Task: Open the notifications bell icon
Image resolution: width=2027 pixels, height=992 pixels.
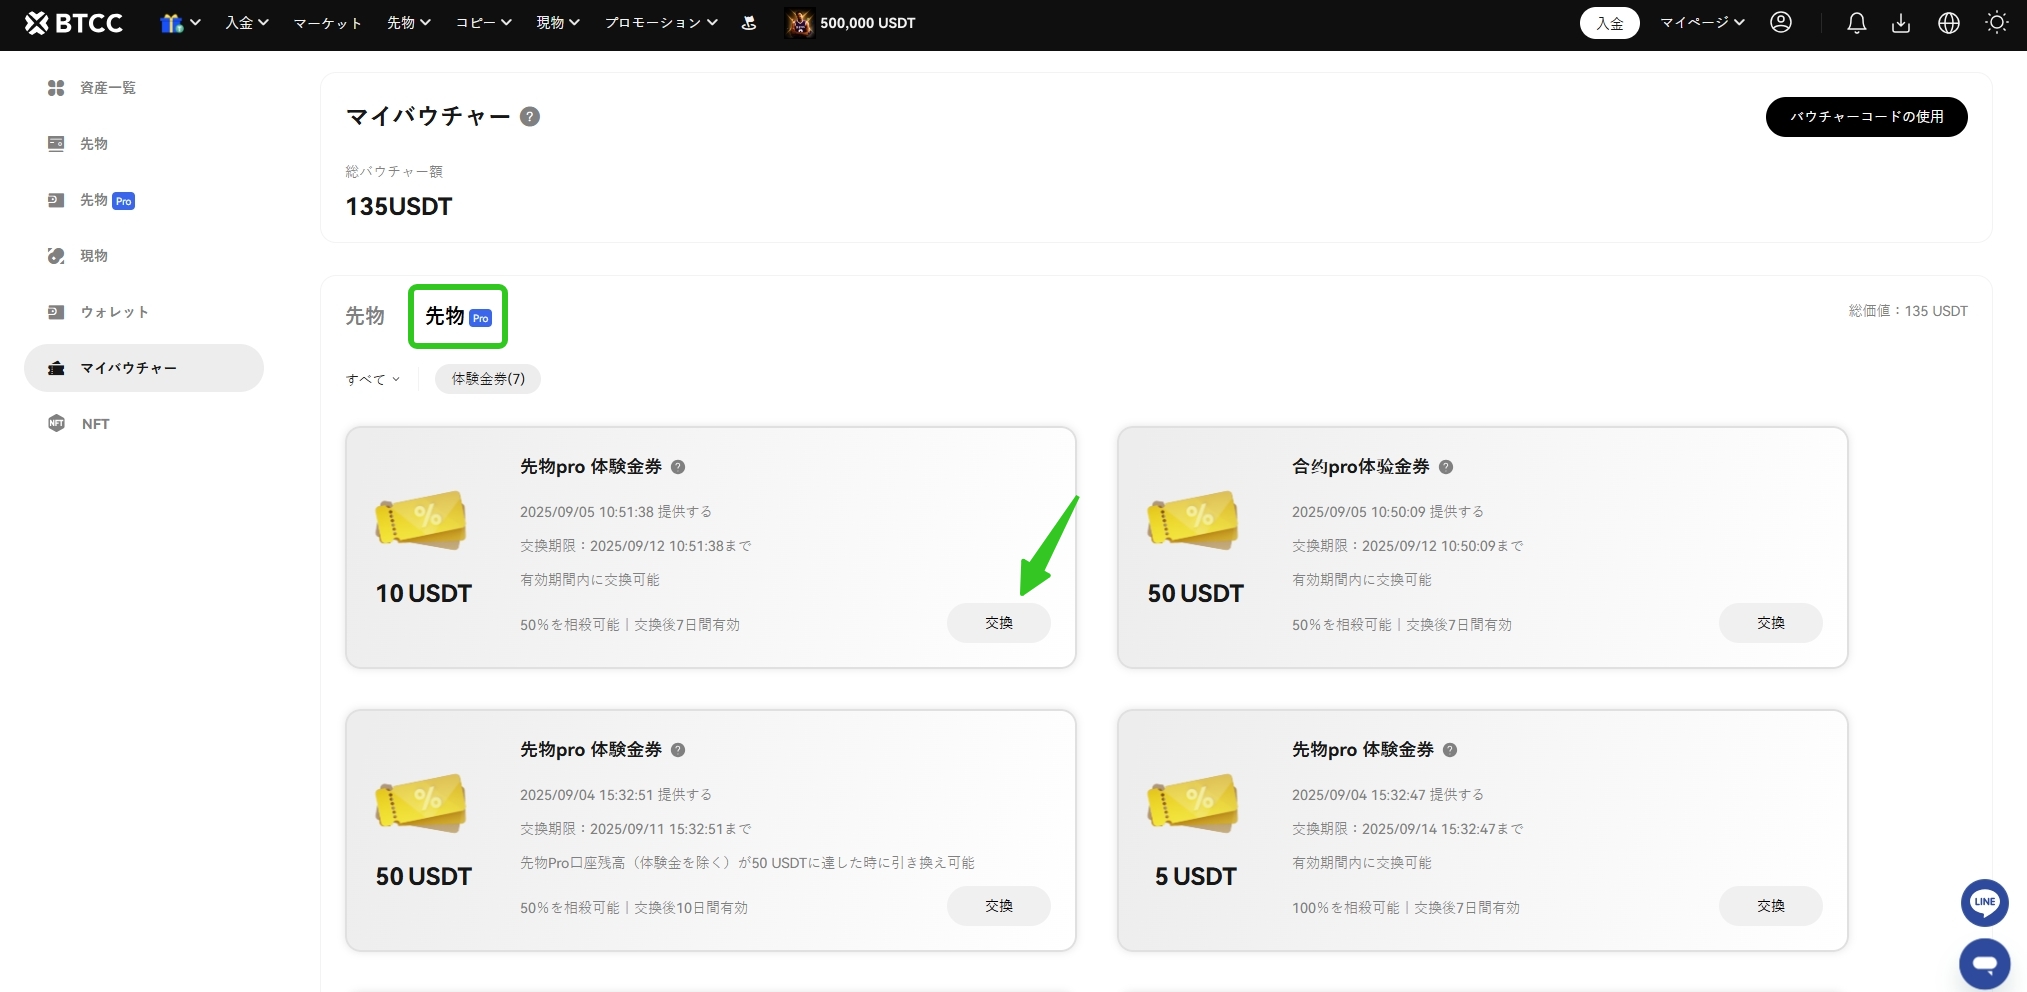Action: 1856,23
